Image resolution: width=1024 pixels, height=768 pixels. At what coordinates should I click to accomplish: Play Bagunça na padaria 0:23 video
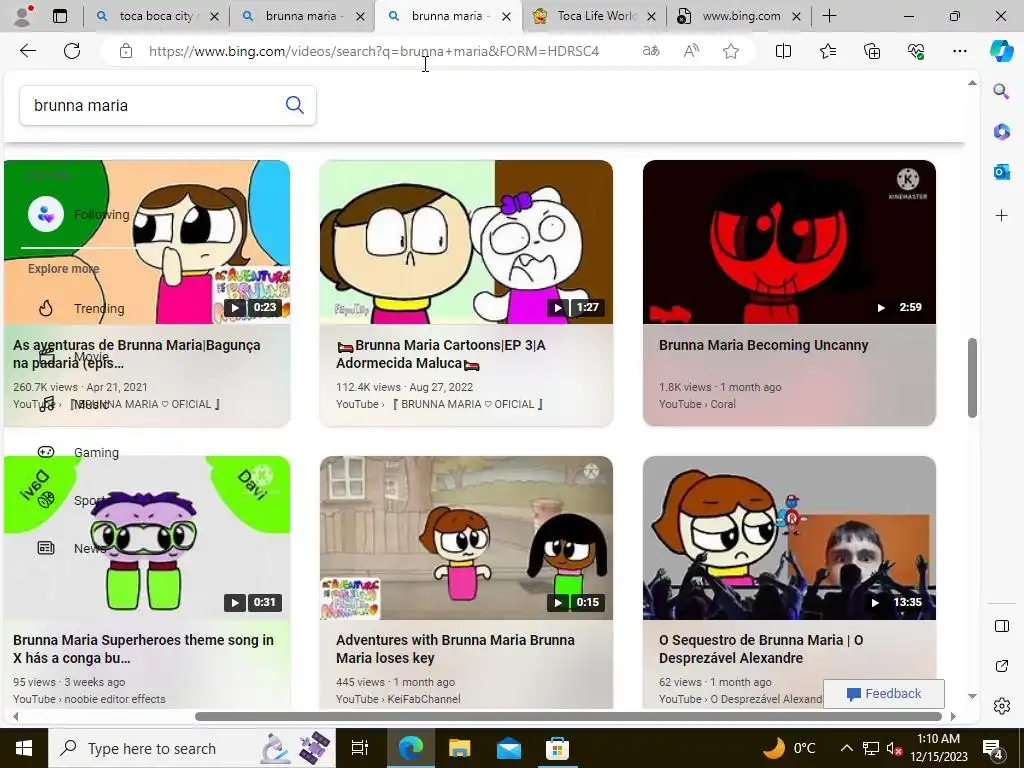pyautogui.click(x=147, y=242)
